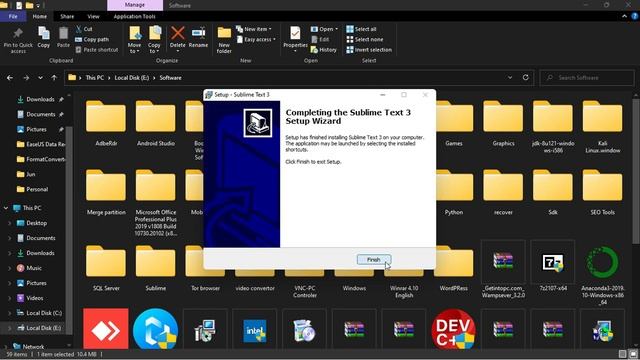Viewport: 640px width, 360px height.
Task: Click Local Disk (E:) breadcrumb
Action: point(131,78)
